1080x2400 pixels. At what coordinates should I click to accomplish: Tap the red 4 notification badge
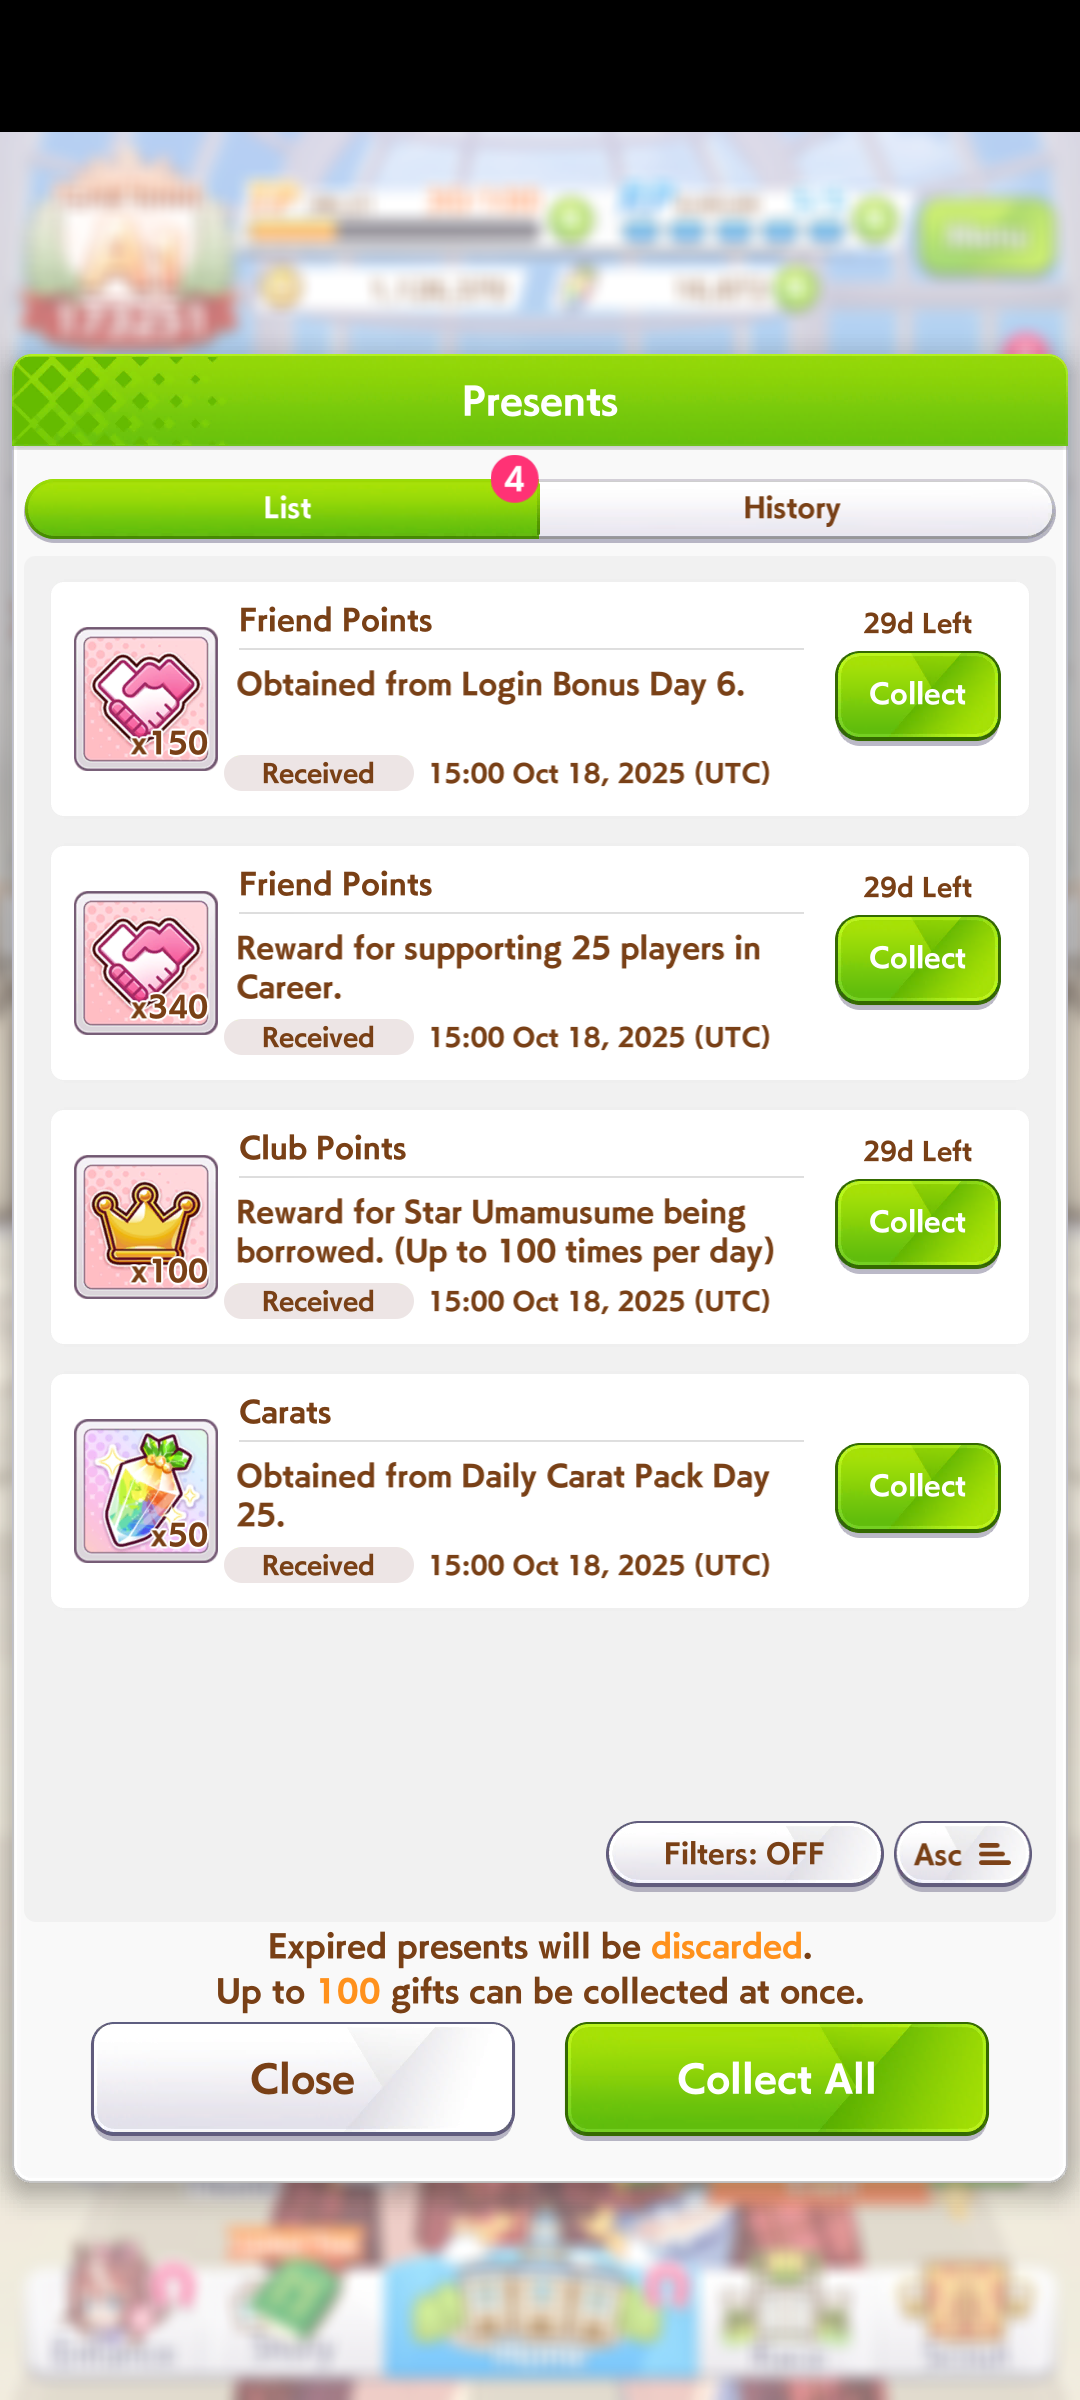514,480
